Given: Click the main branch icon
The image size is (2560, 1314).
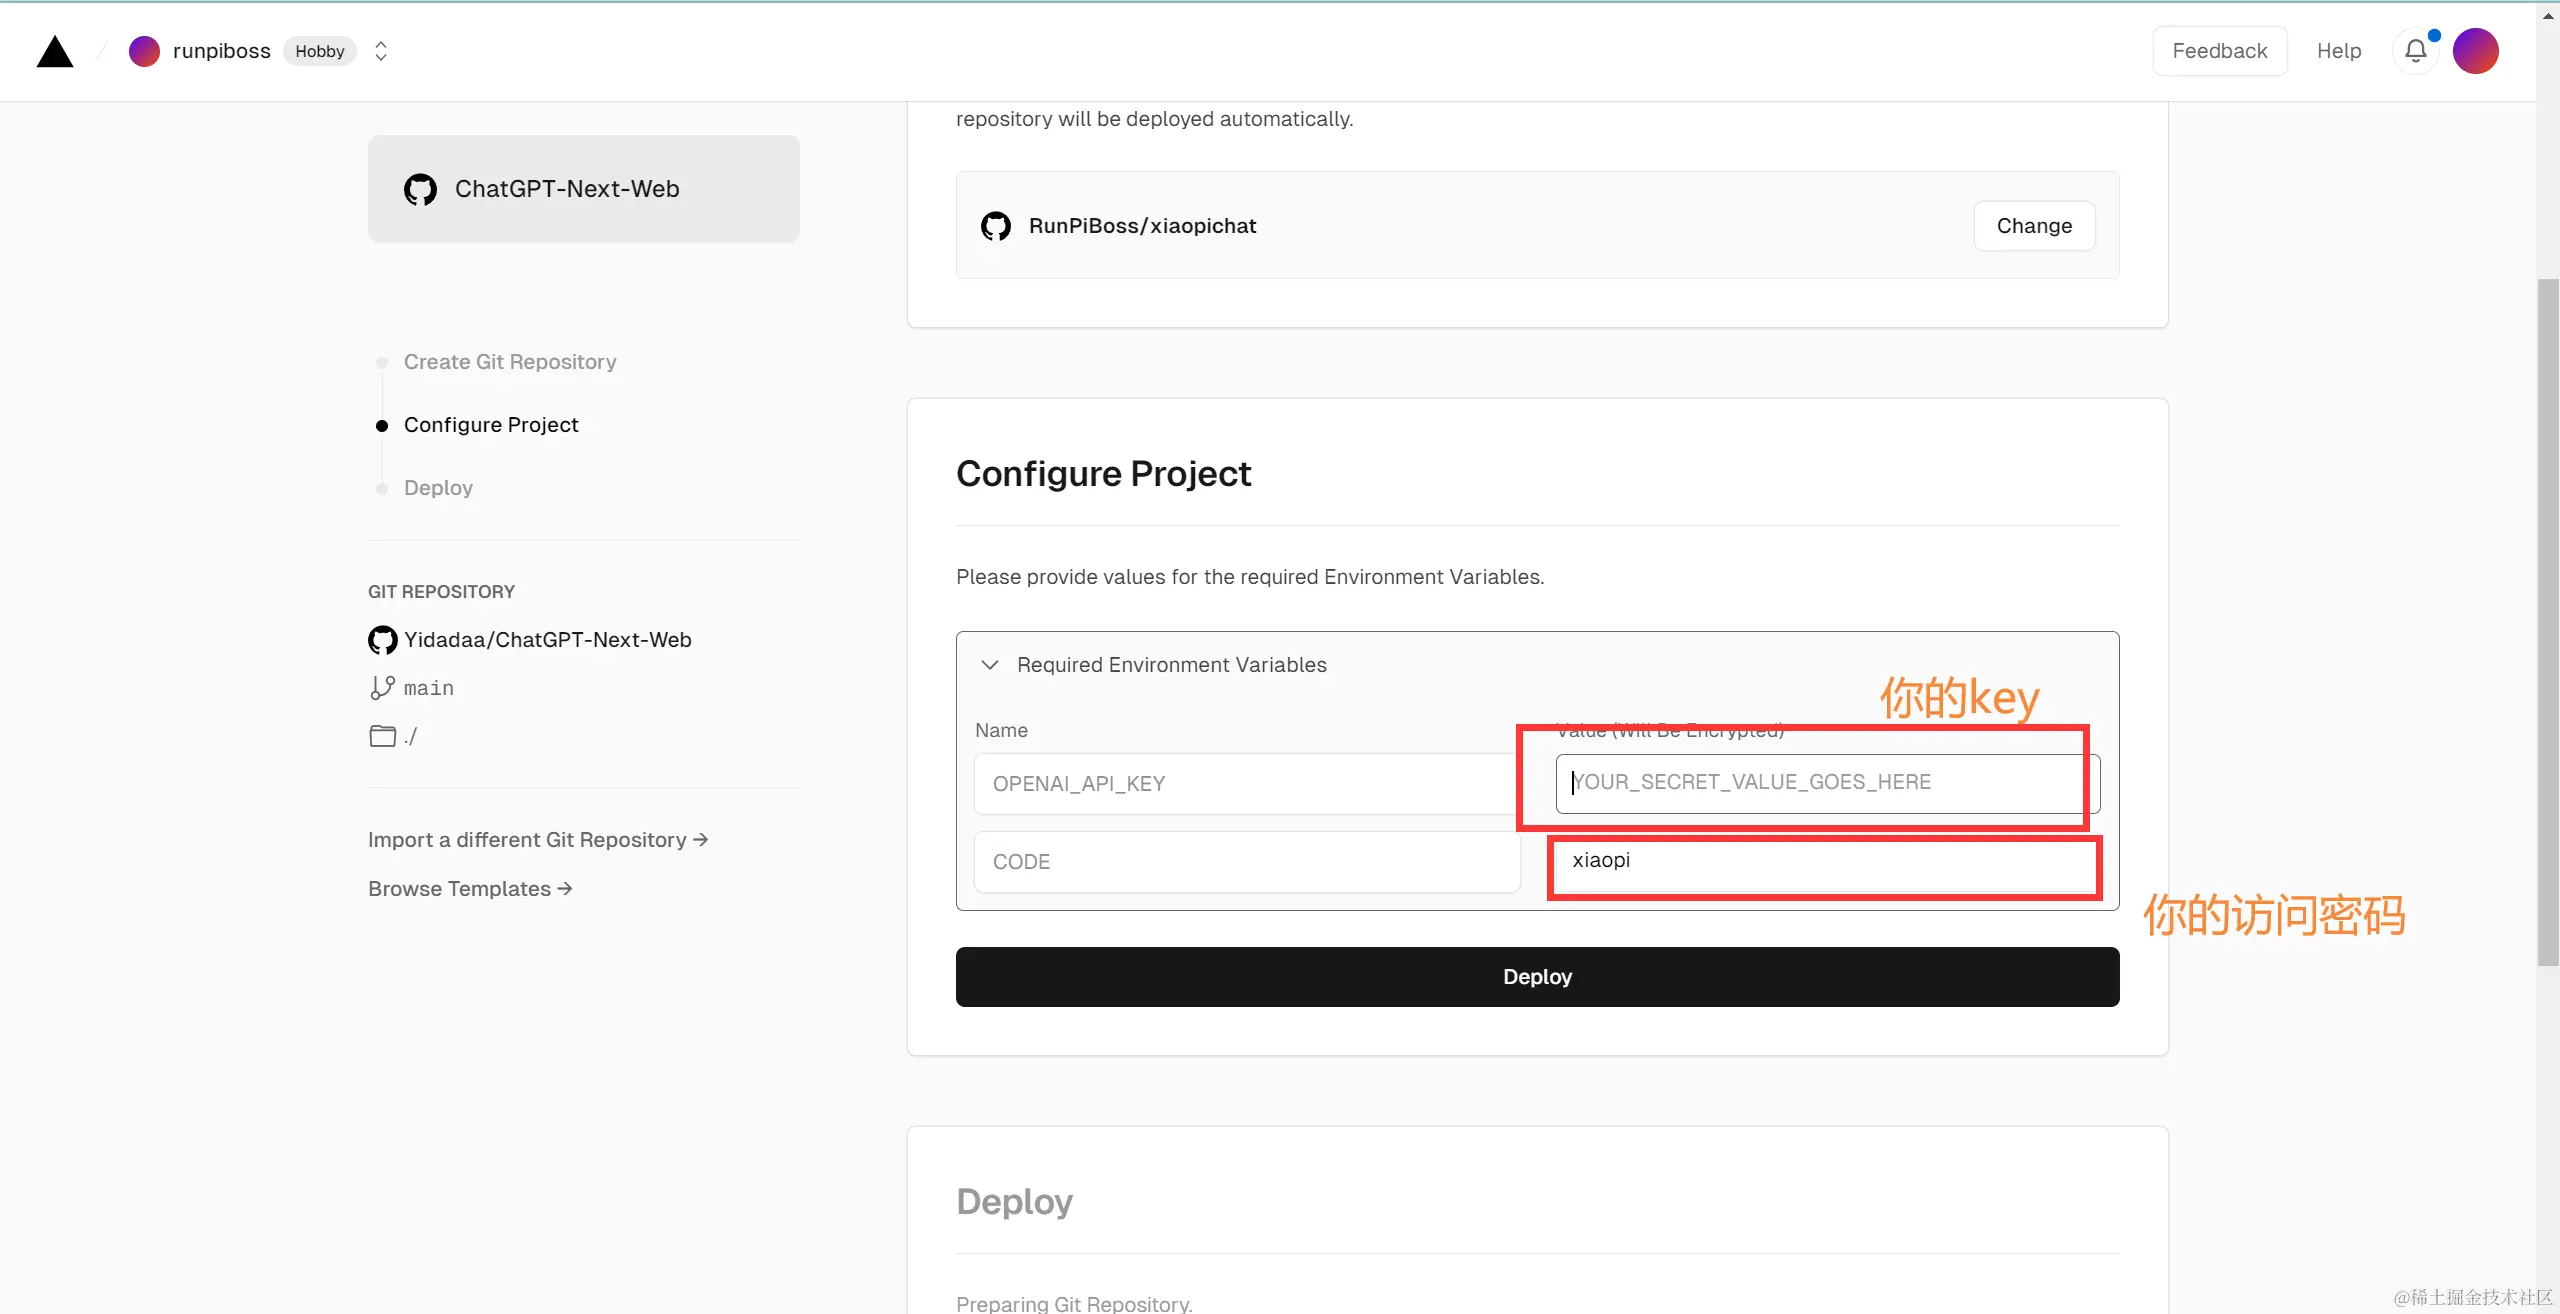Looking at the screenshot, I should click(382, 688).
